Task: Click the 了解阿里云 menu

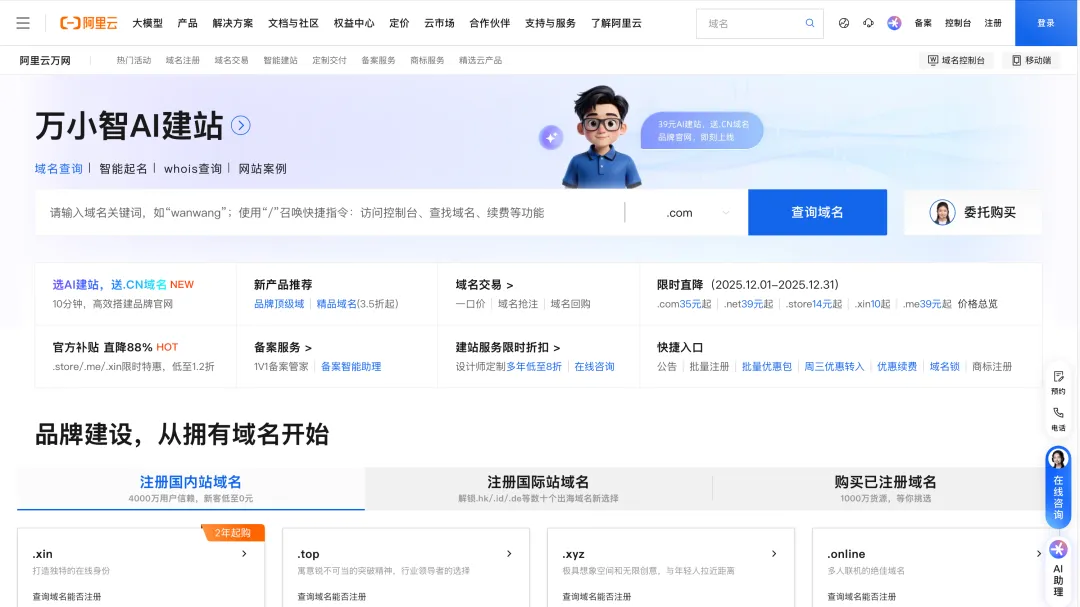Action: [x=616, y=23]
